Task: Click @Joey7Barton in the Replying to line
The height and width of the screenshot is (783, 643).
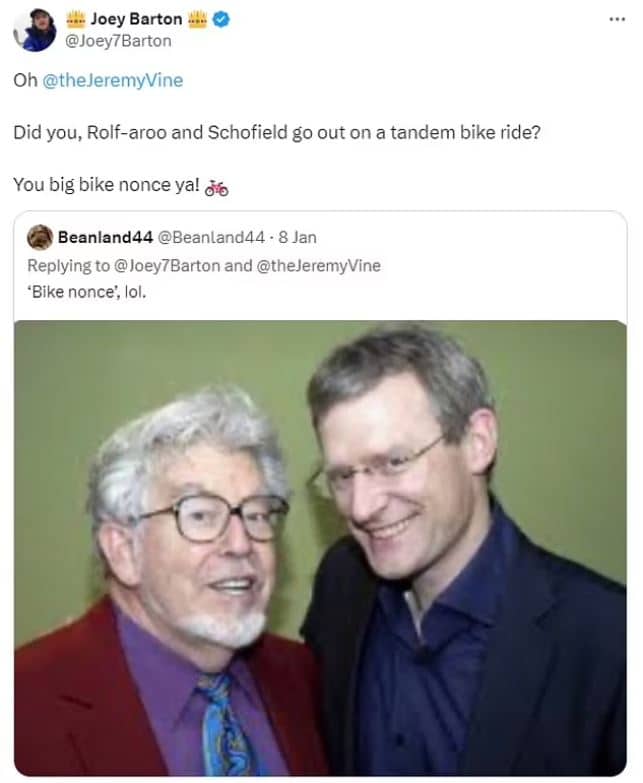Action: click(167, 265)
